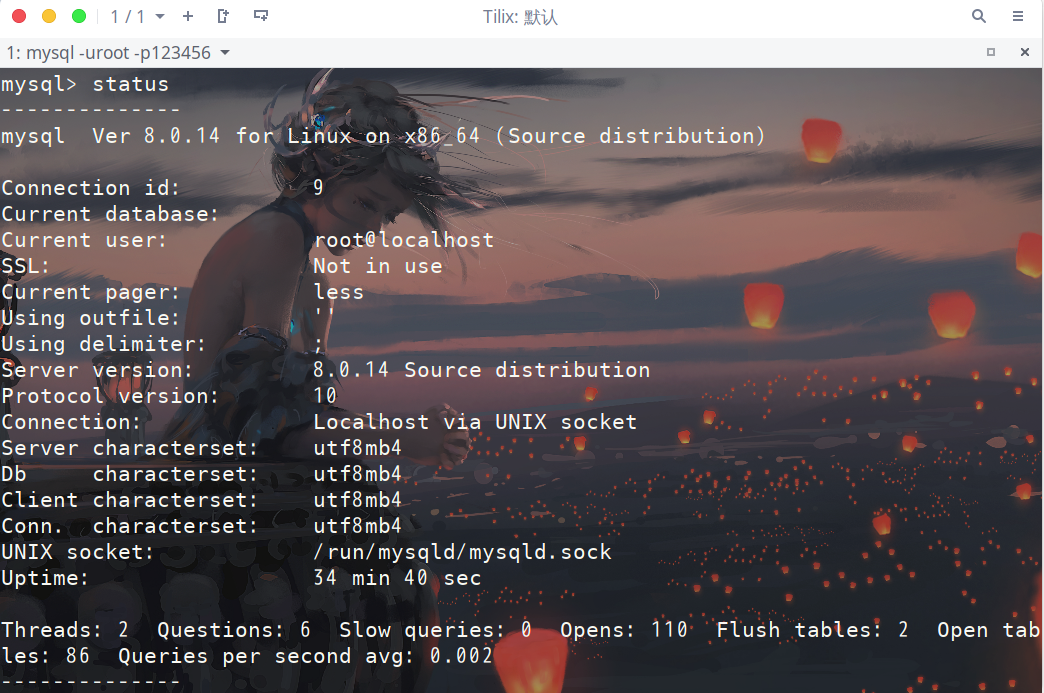Click the 'Tilix: 默认' window title

pos(520,17)
